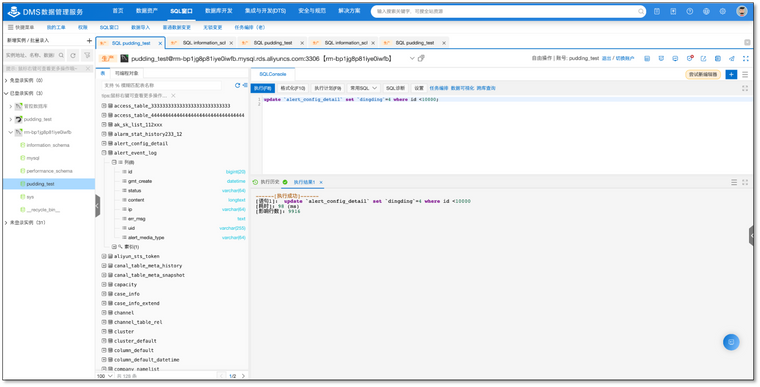The image size is (760, 387).
Task: Switch to the 执行历史 tab
Action: tap(270, 182)
